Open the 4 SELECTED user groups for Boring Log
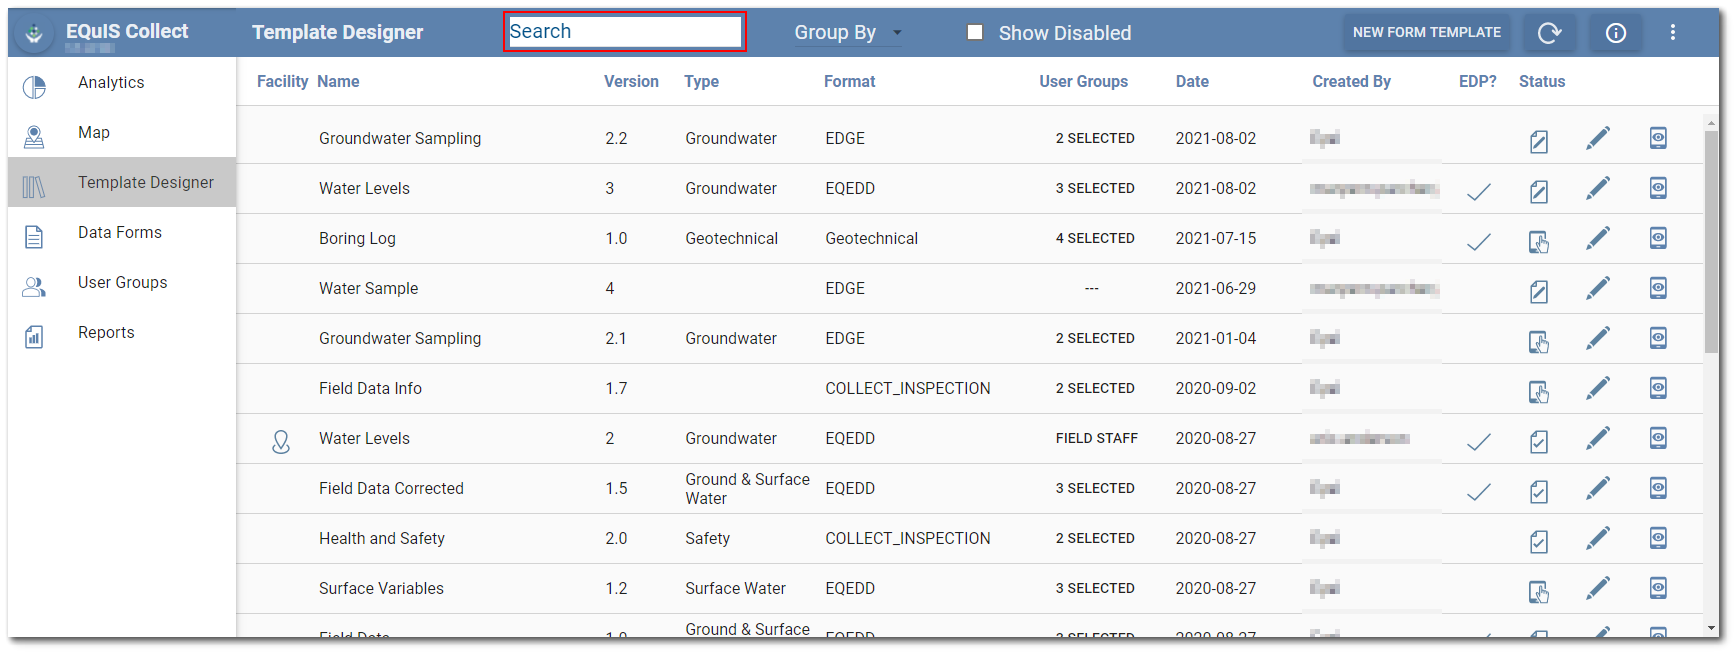This screenshot has width=1735, height=653. (x=1095, y=238)
